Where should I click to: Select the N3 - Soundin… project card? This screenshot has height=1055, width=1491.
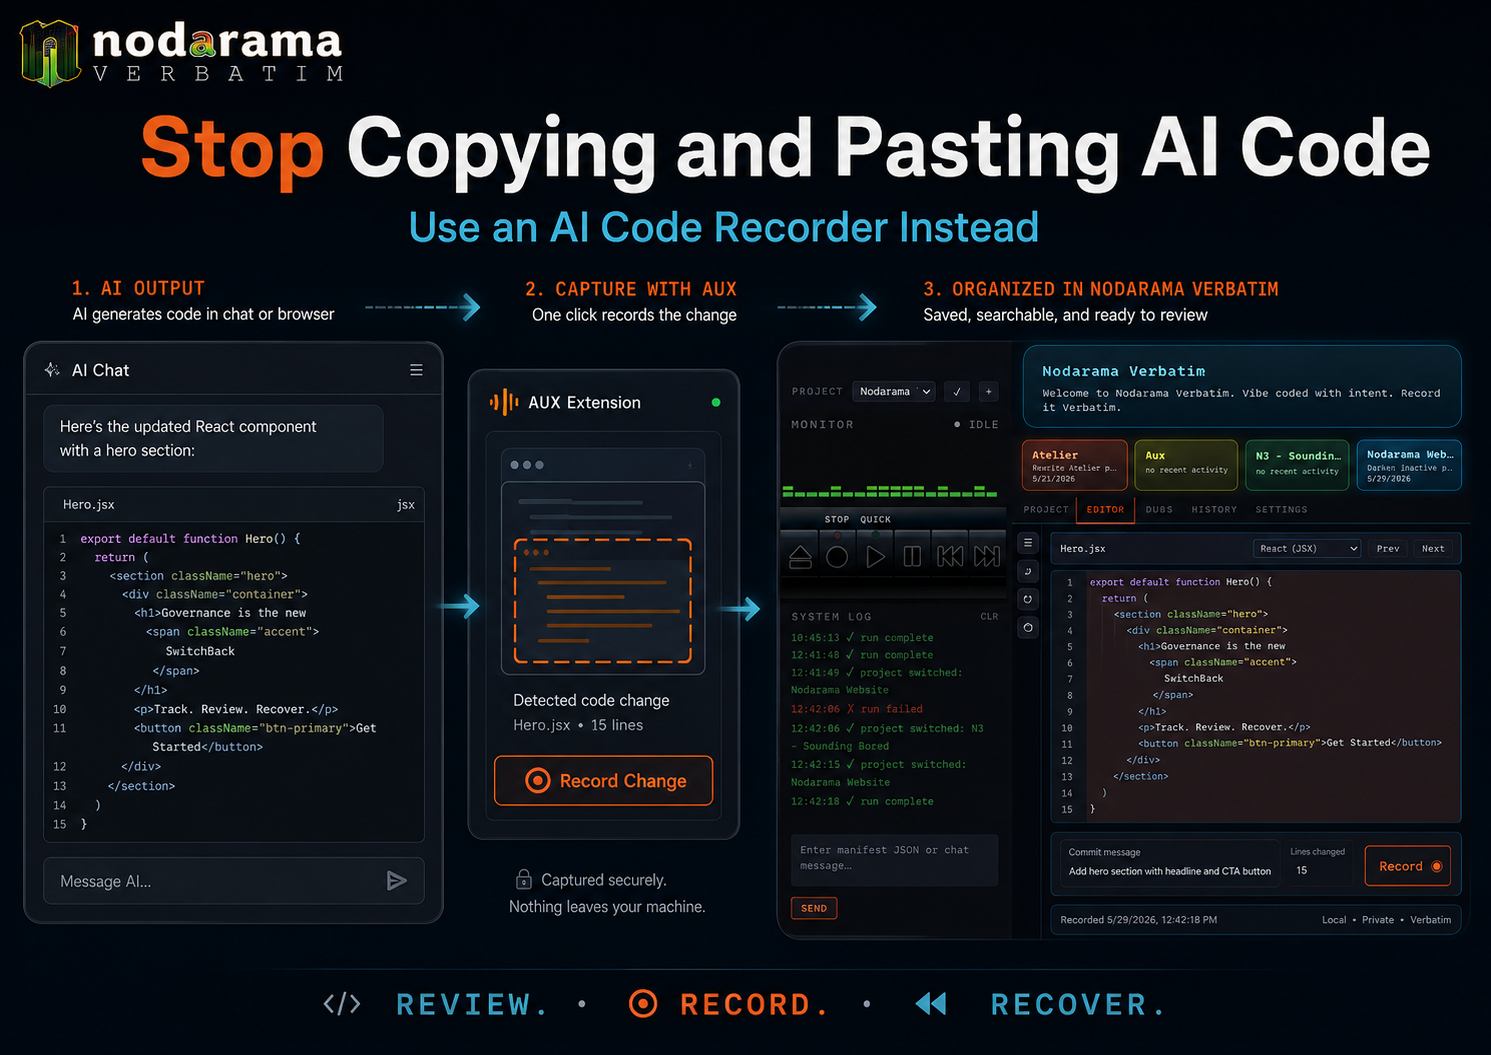point(1297,465)
